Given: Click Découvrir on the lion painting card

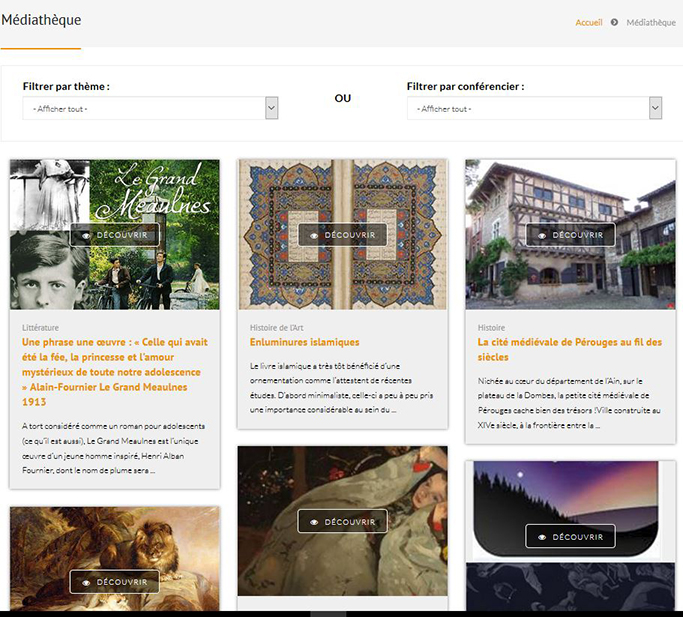Looking at the screenshot, I should pos(115,582).
